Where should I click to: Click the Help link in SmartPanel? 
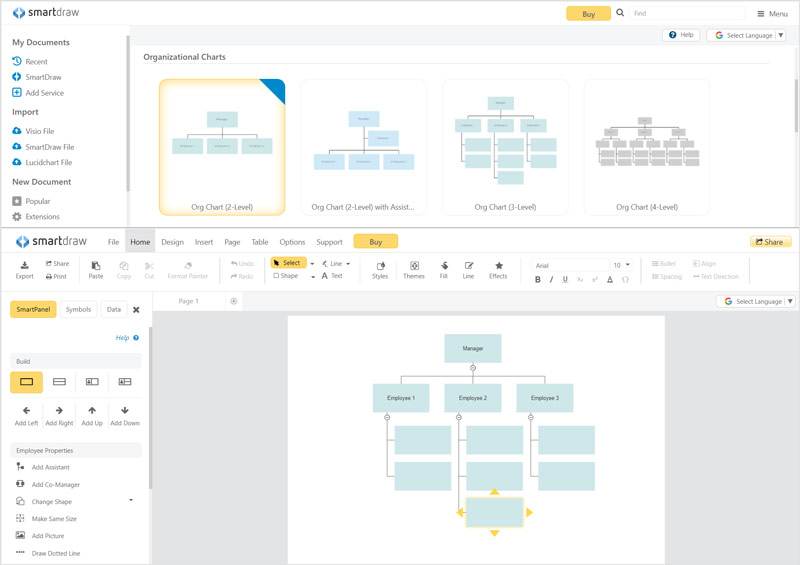(123, 338)
